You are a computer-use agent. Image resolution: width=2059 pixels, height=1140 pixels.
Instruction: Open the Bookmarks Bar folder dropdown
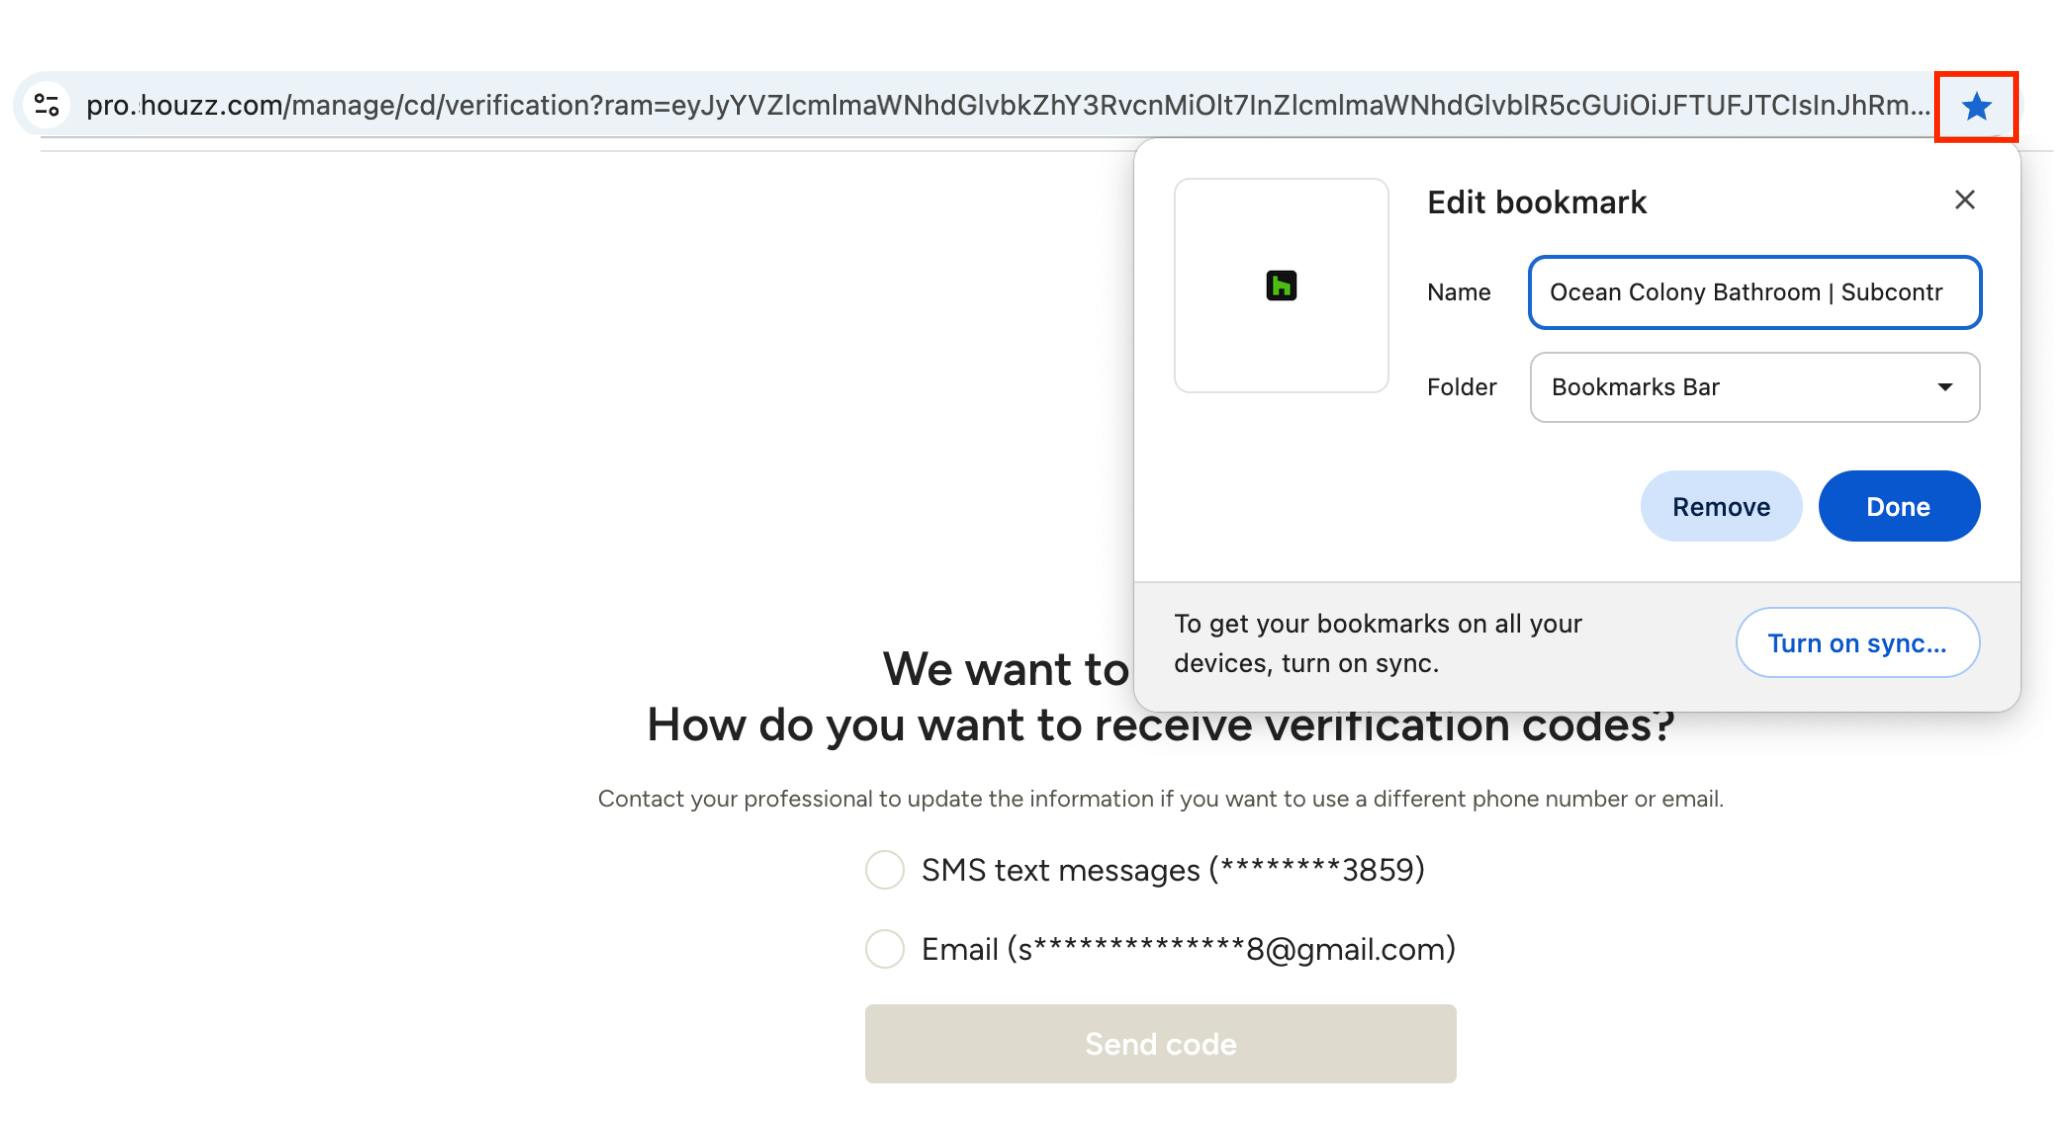pyautogui.click(x=1754, y=387)
